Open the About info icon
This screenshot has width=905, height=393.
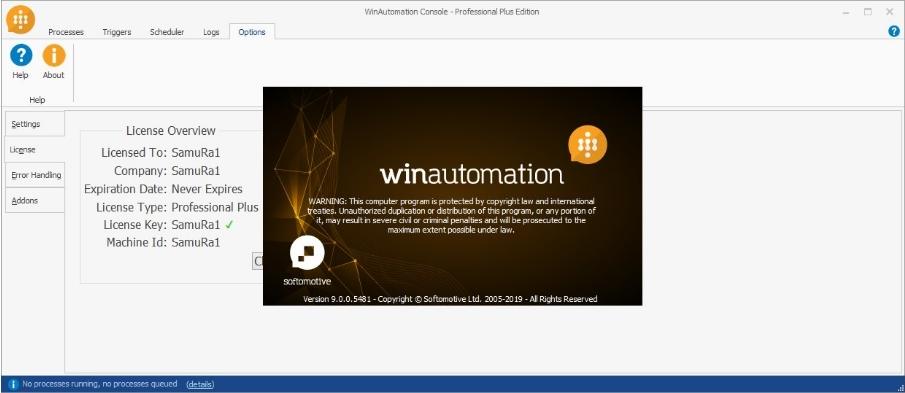click(54, 62)
